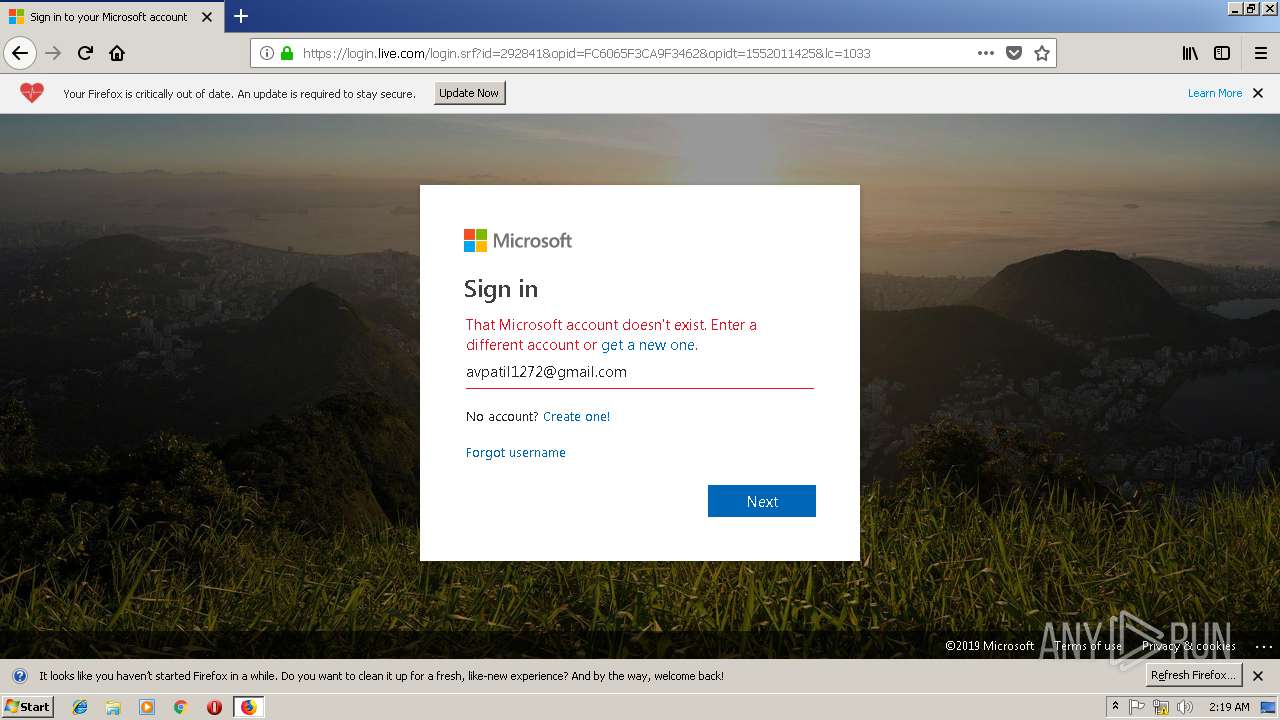
Task: Click the blue Next button
Action: click(762, 501)
